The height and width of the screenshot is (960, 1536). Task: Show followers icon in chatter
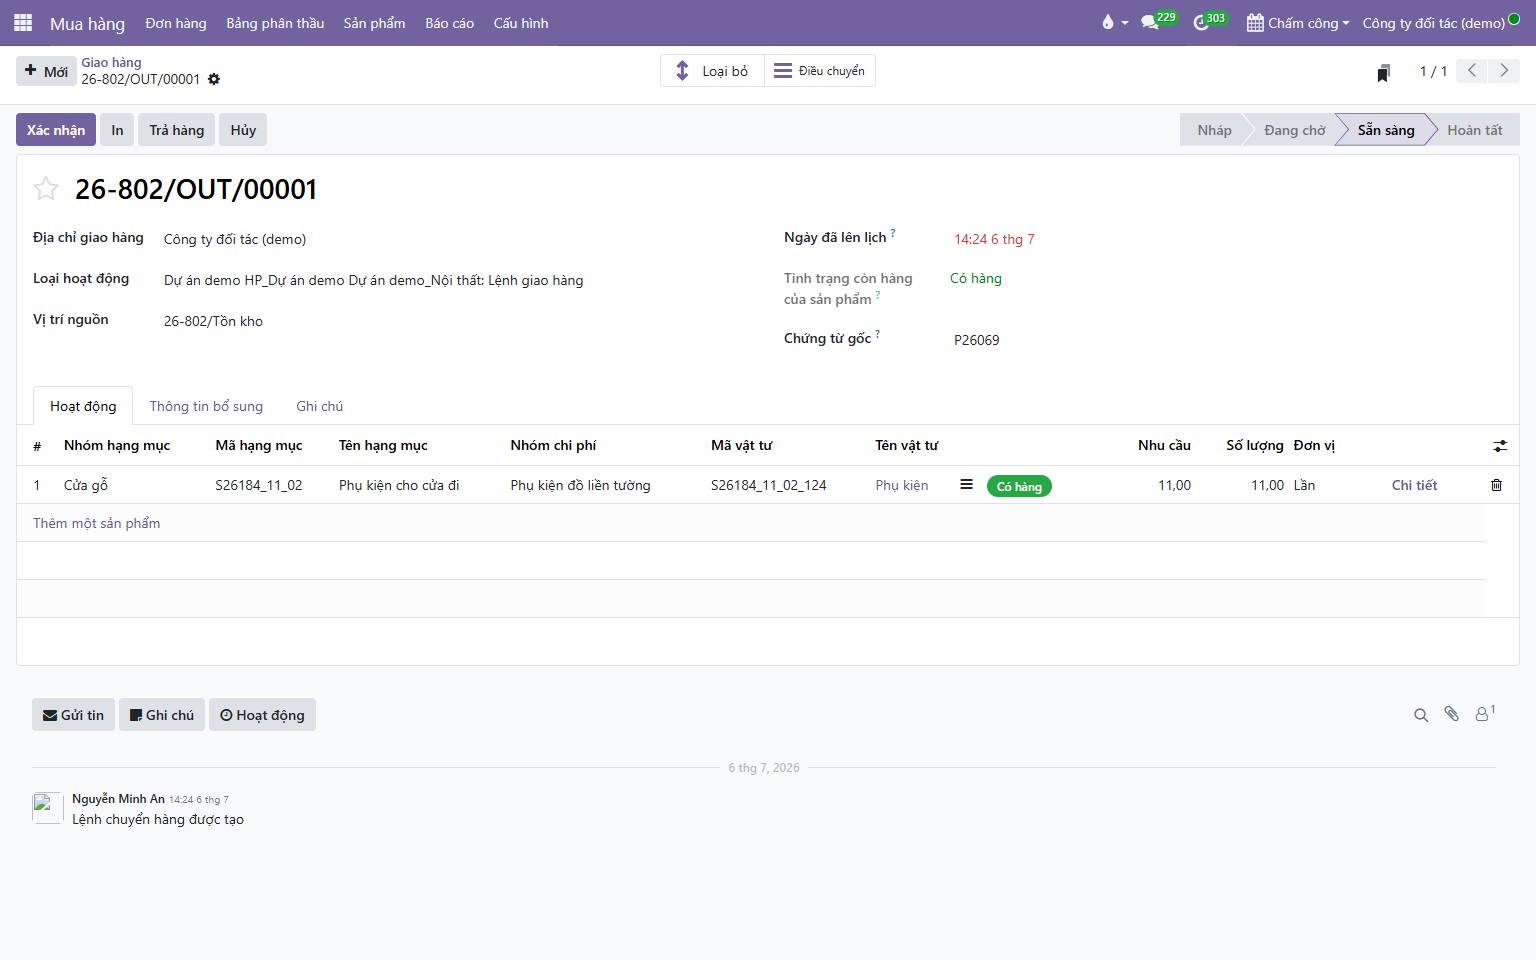pos(1485,713)
